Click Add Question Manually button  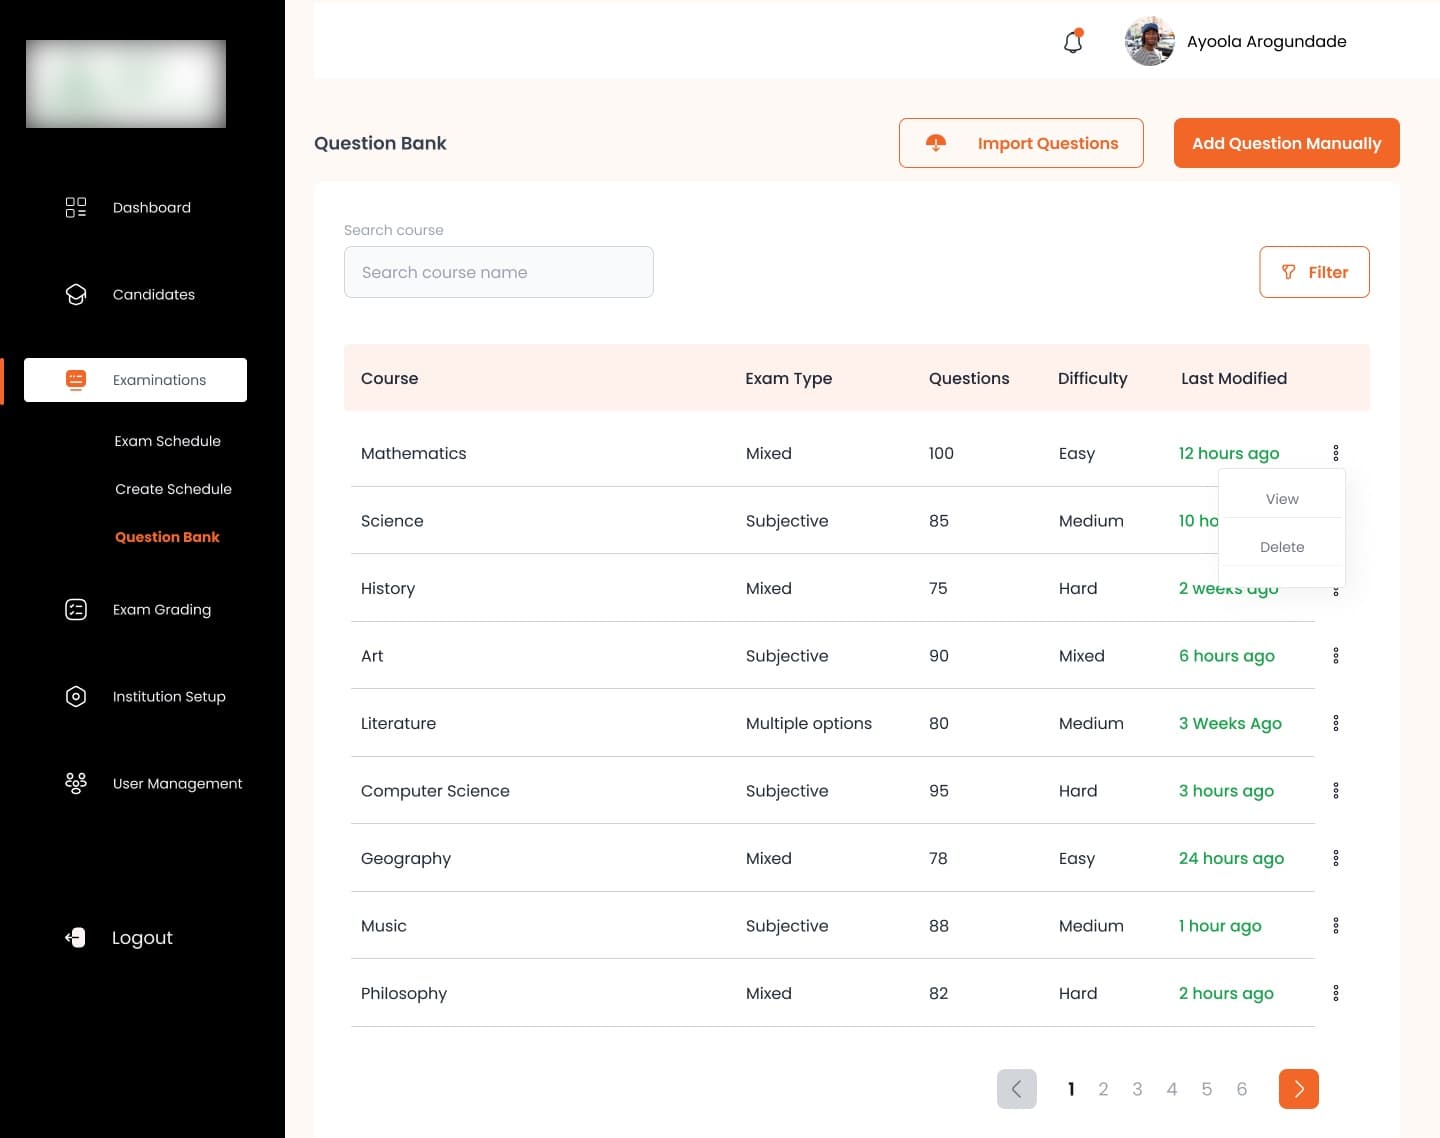(x=1286, y=143)
